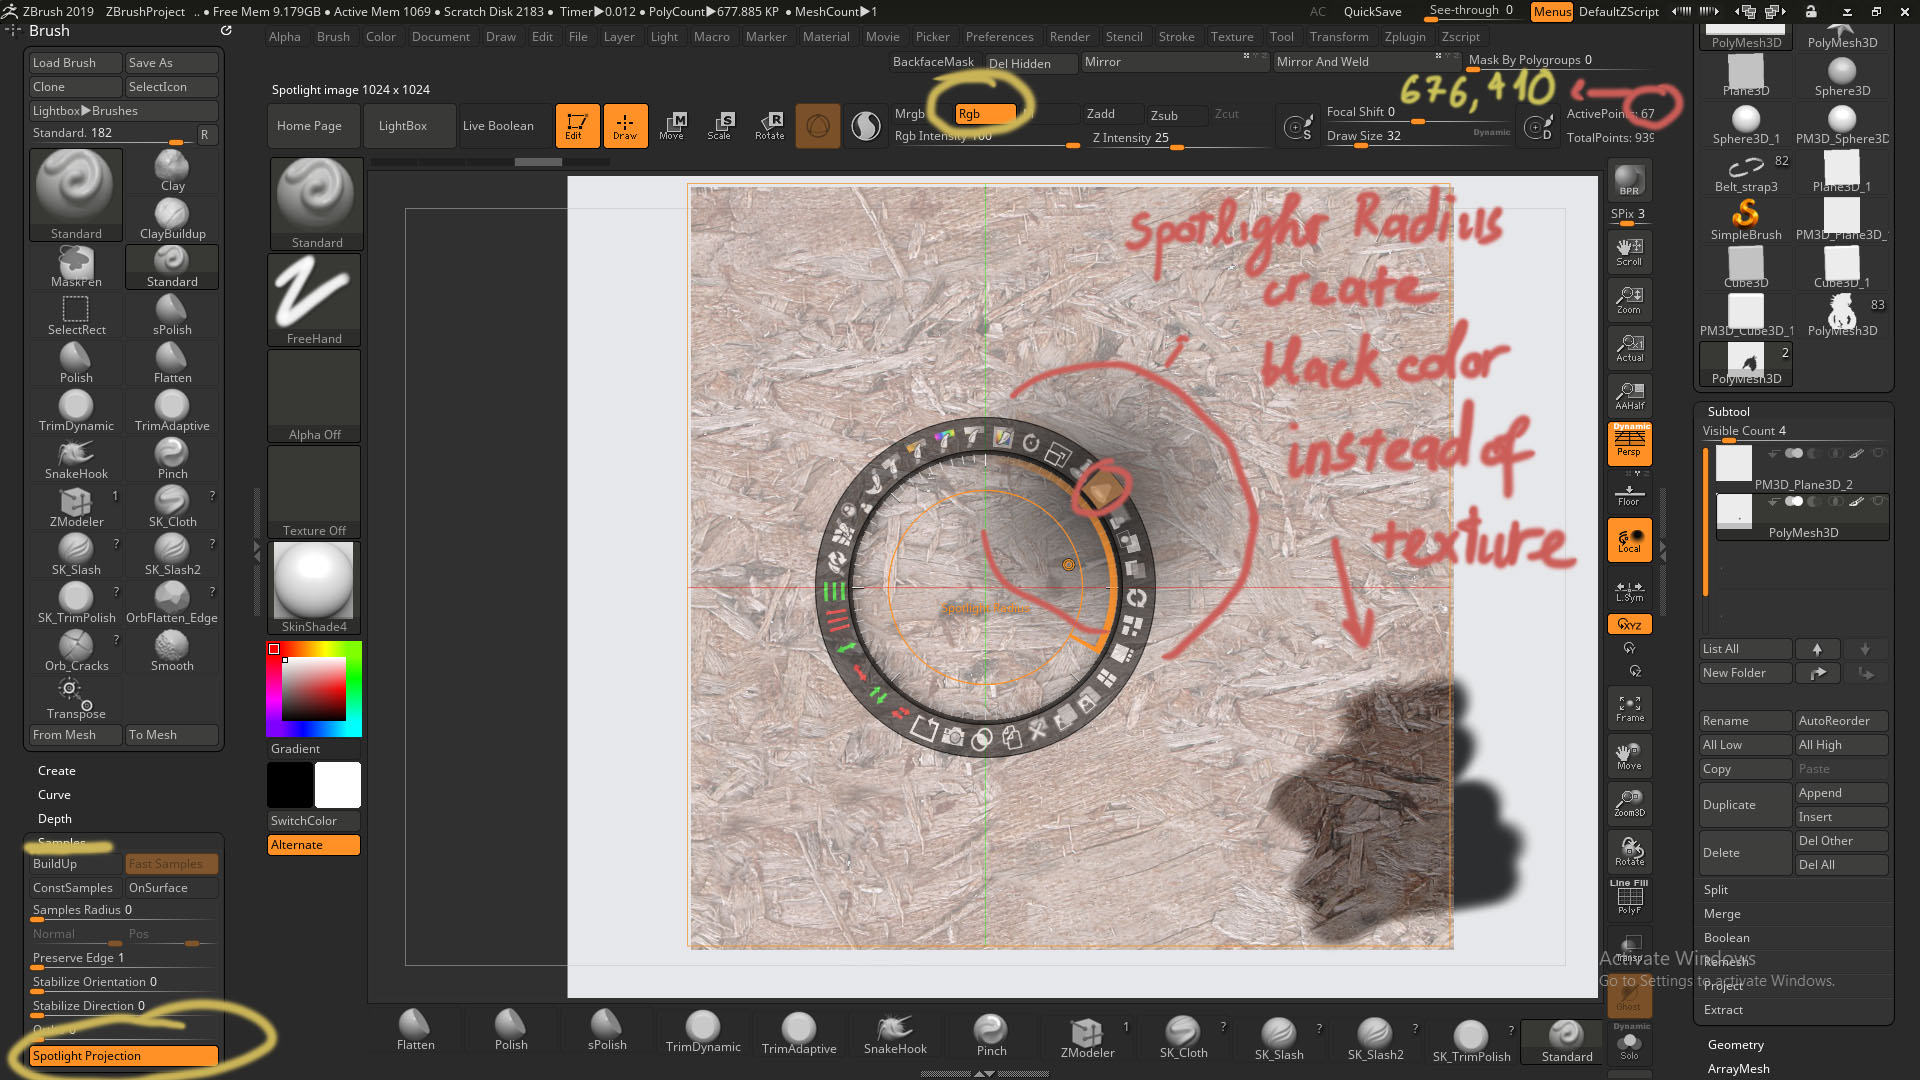Switch to Move transform mode
Image resolution: width=1920 pixels, height=1080 pixels.
click(x=672, y=126)
